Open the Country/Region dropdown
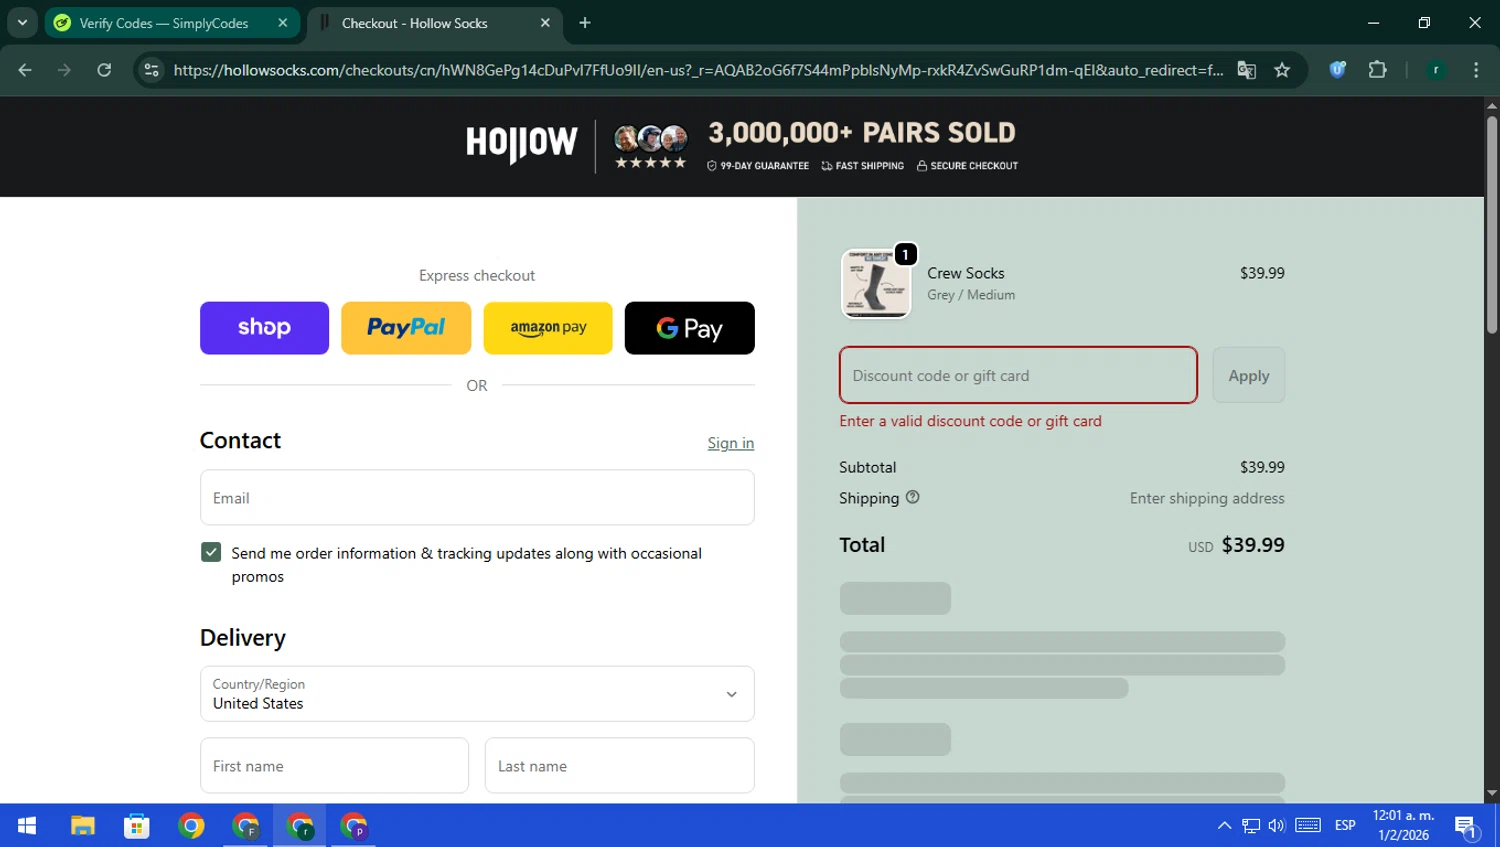The width and height of the screenshot is (1500, 847). coord(477,694)
